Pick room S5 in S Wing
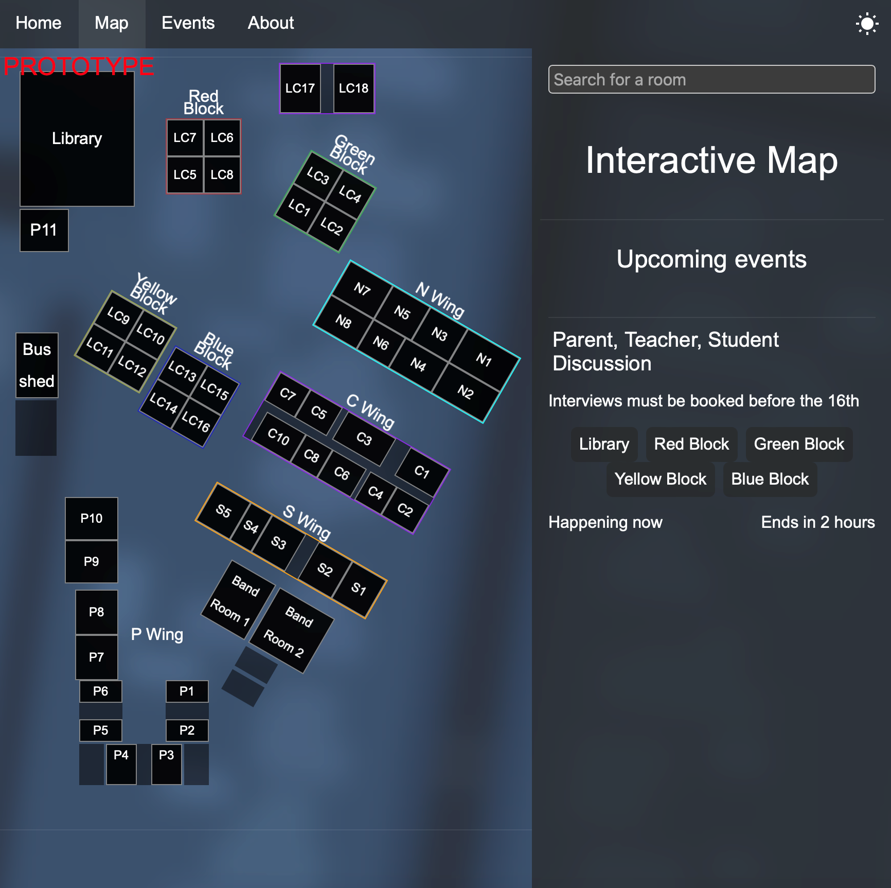 (223, 511)
